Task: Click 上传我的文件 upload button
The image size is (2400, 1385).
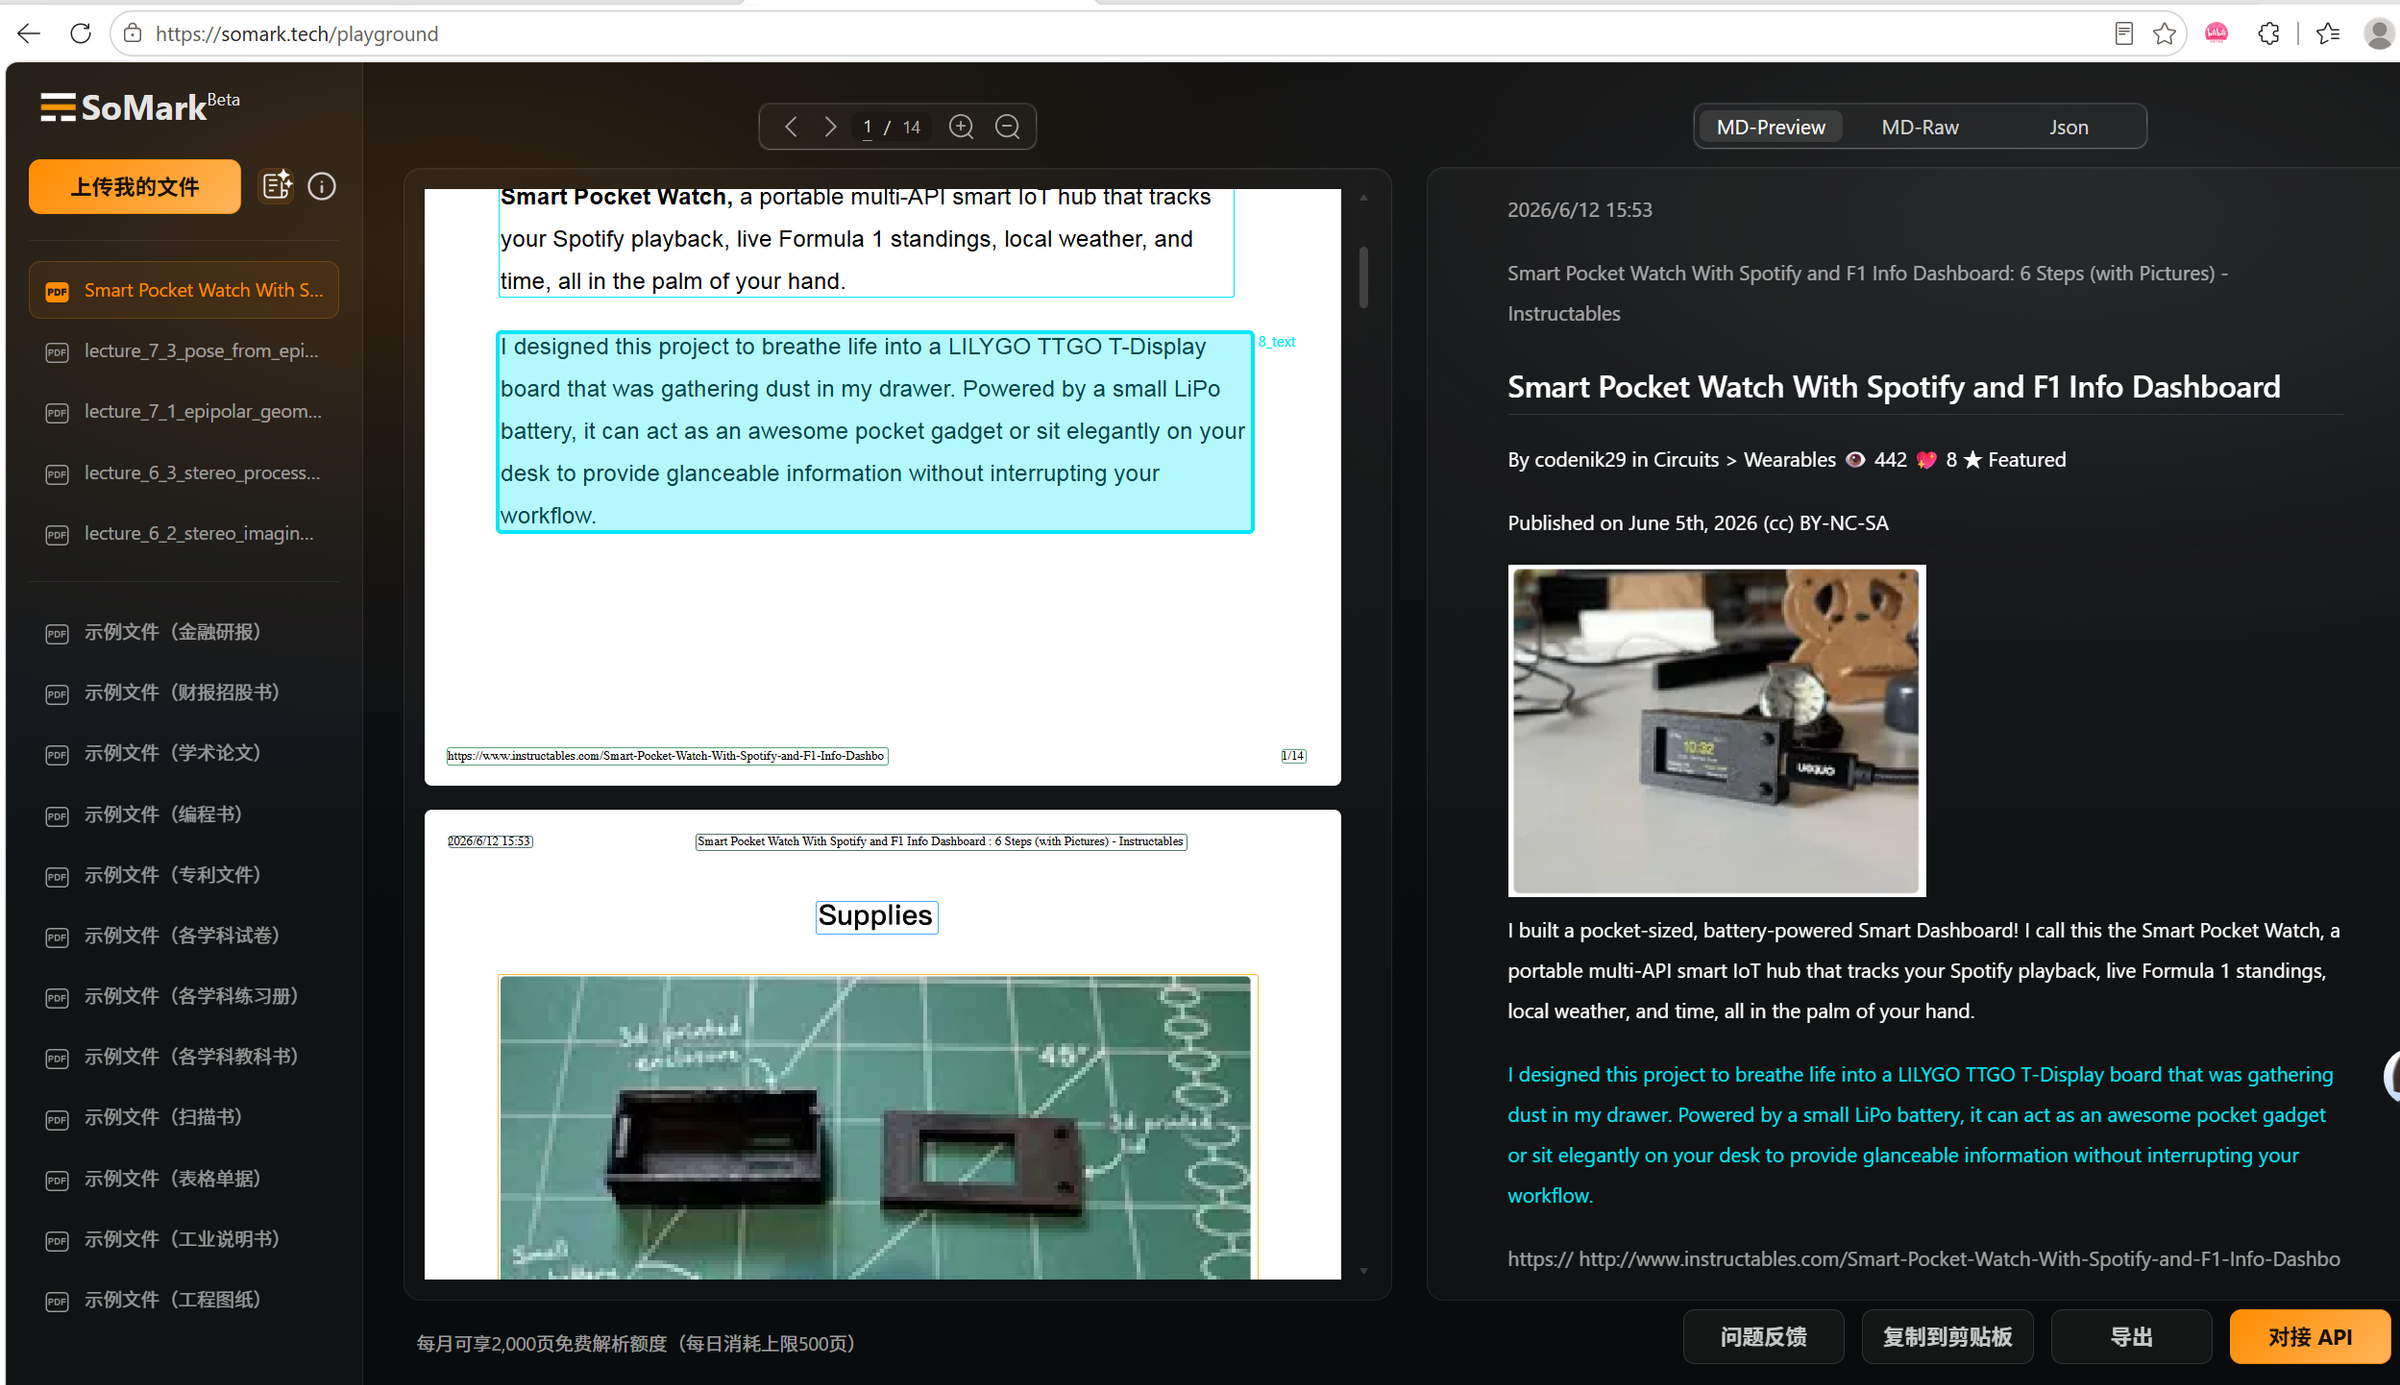Action: pyautogui.click(x=135, y=186)
